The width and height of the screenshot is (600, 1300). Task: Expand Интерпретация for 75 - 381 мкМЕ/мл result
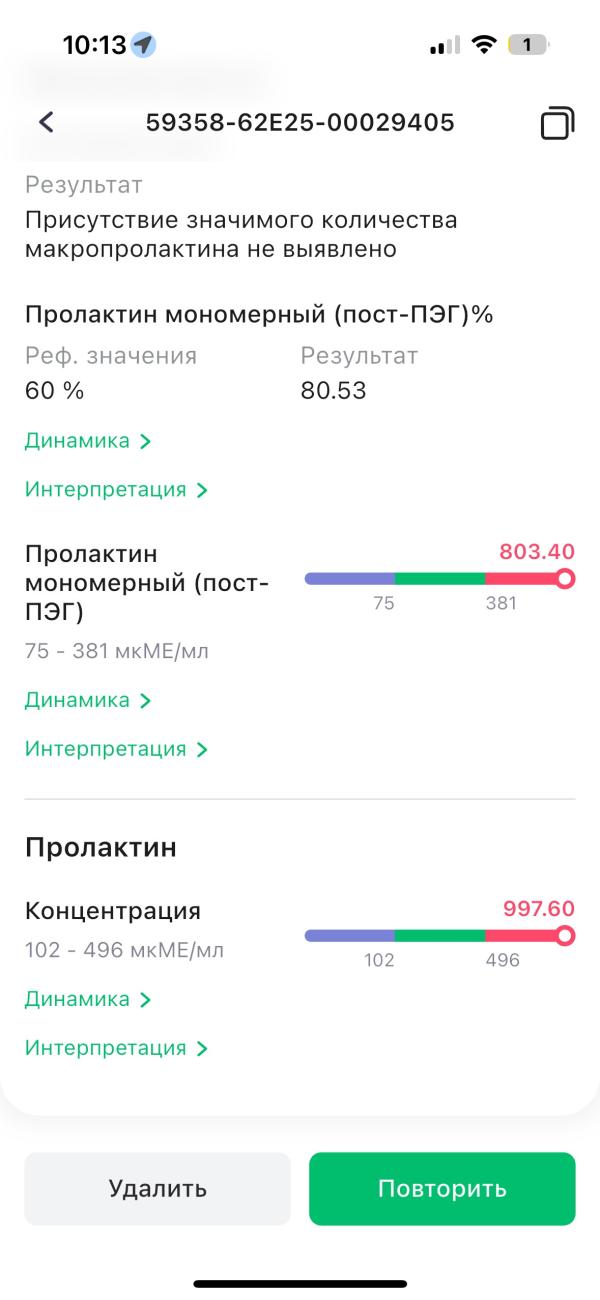click(117, 749)
